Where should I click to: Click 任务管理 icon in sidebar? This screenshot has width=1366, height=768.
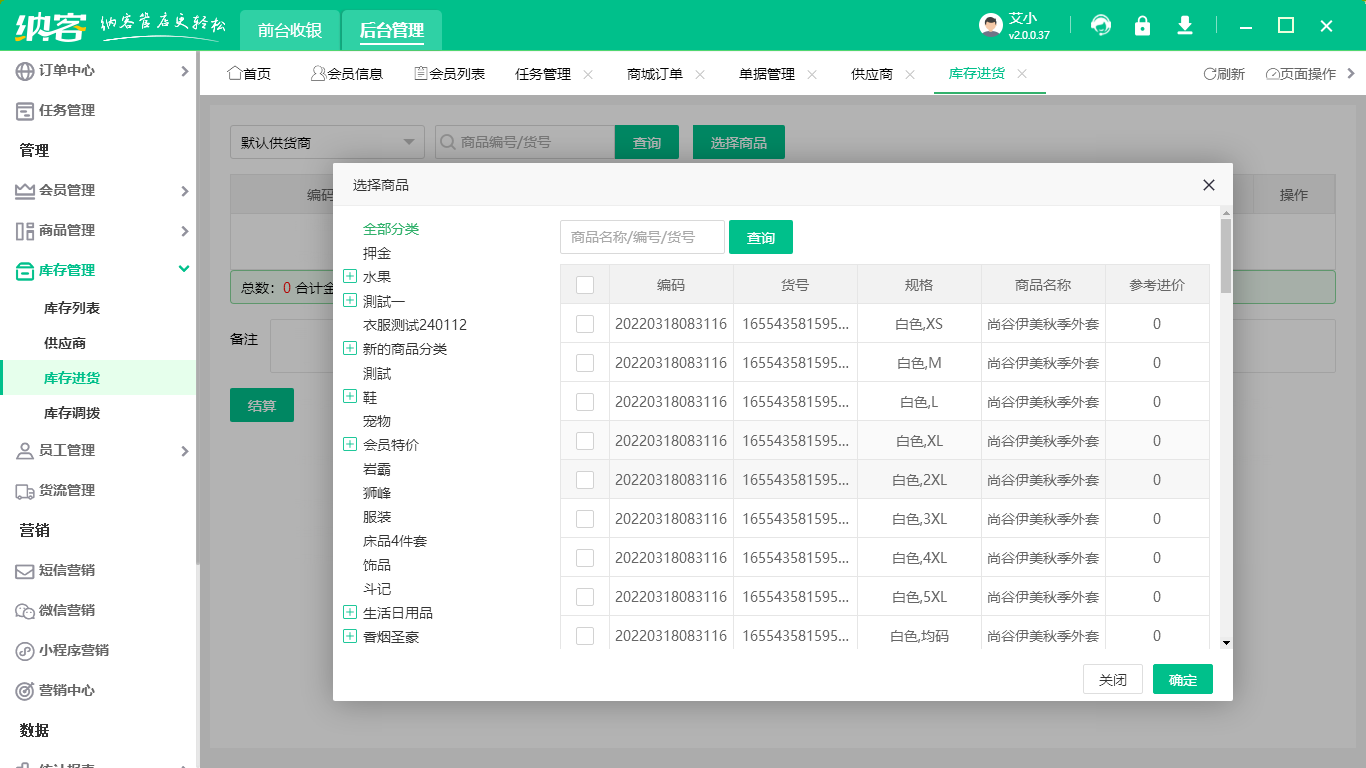pos(25,110)
